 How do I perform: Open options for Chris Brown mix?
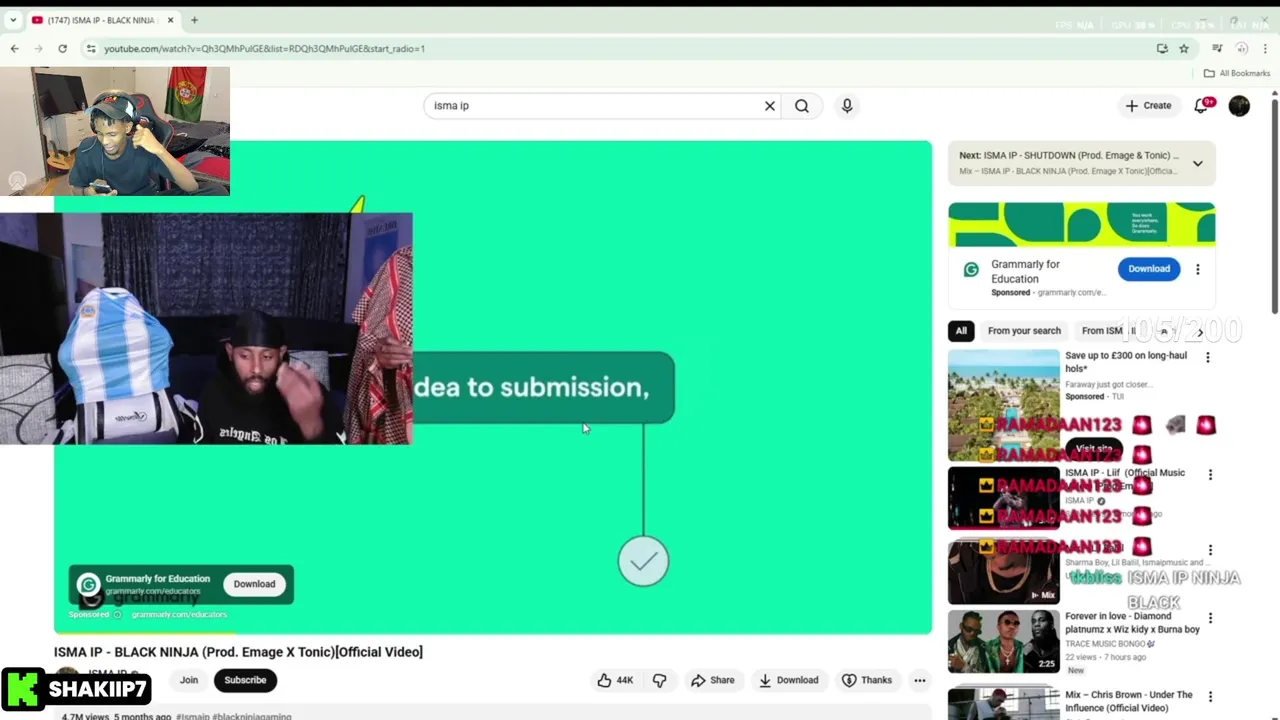click(x=1210, y=696)
